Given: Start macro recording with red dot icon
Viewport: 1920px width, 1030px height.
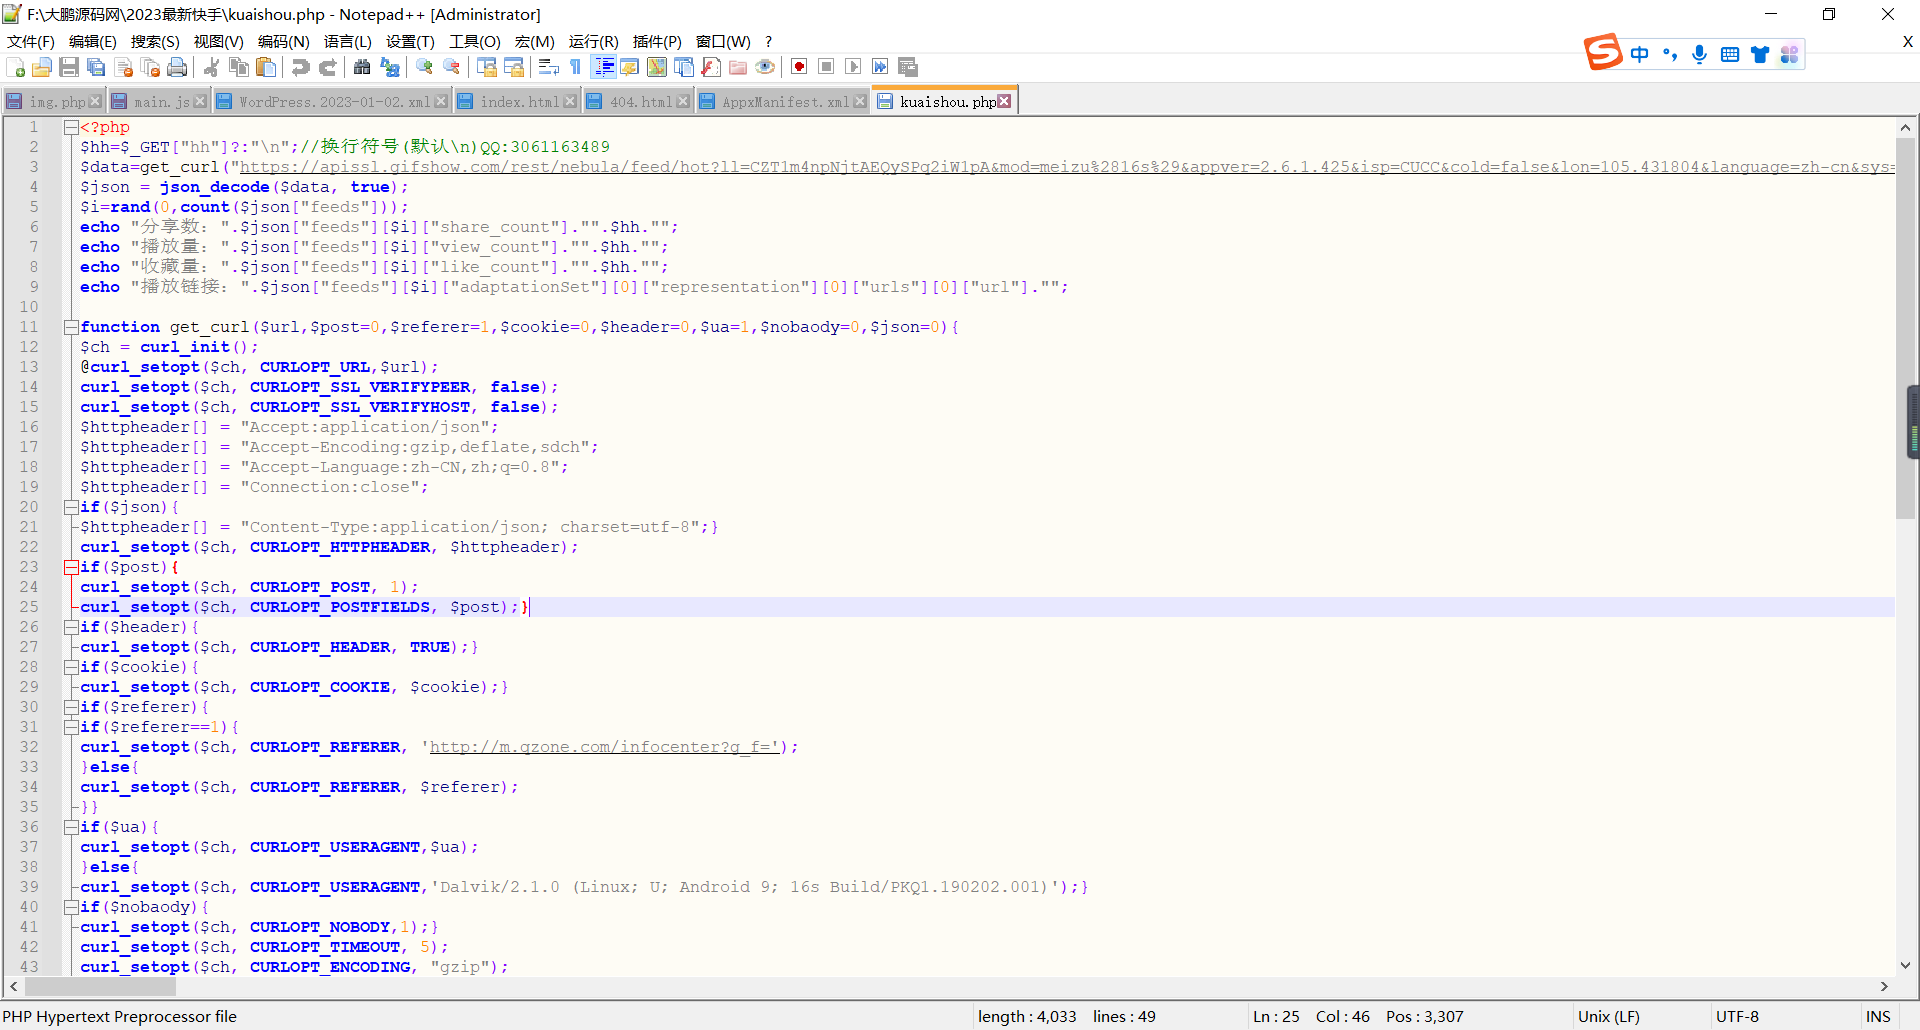Looking at the screenshot, I should tap(799, 67).
